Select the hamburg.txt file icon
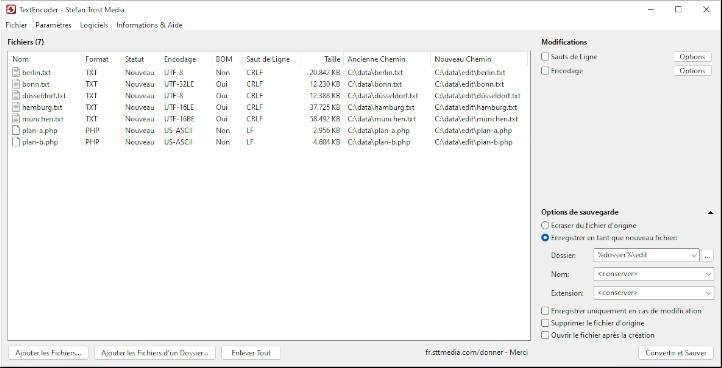The height and width of the screenshot is (368, 722). [16, 107]
